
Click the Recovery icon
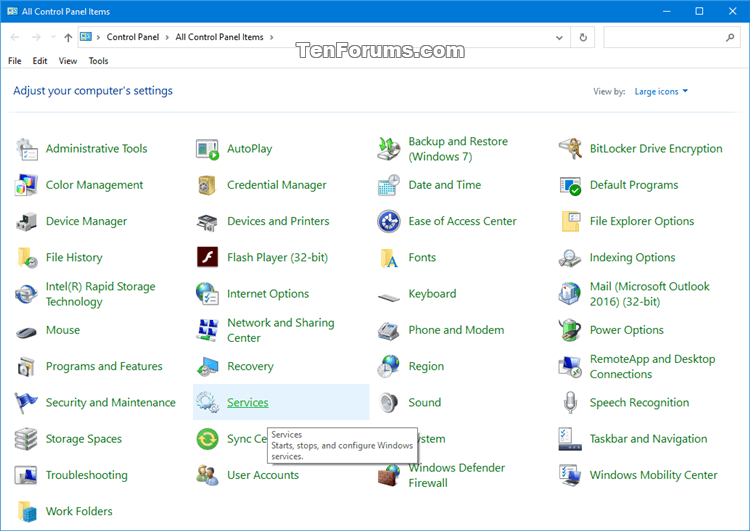(x=208, y=367)
